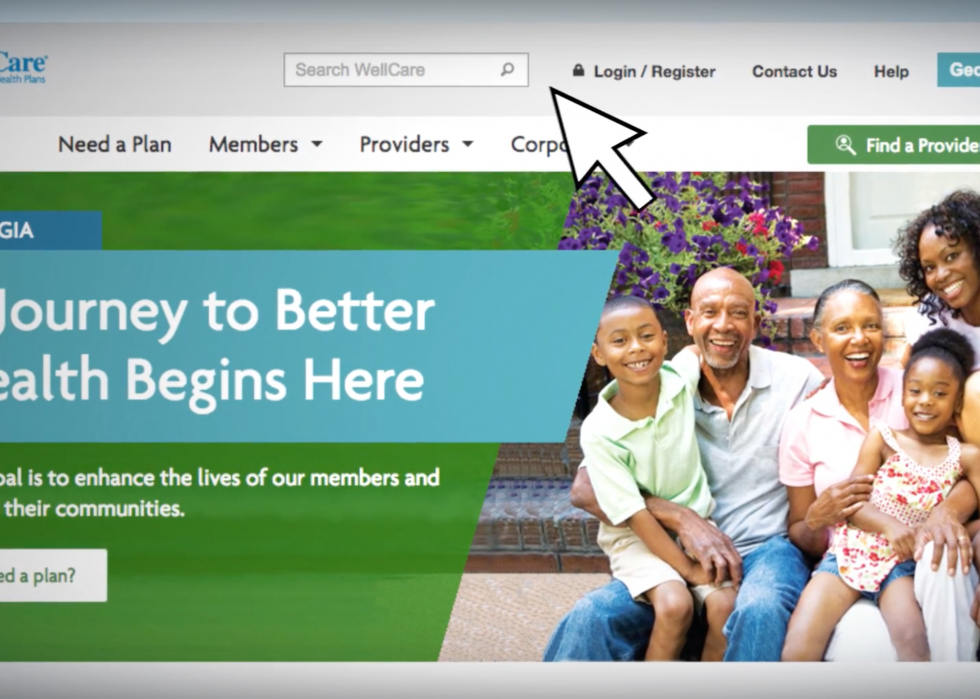
Task: Open the Help link
Action: [891, 71]
